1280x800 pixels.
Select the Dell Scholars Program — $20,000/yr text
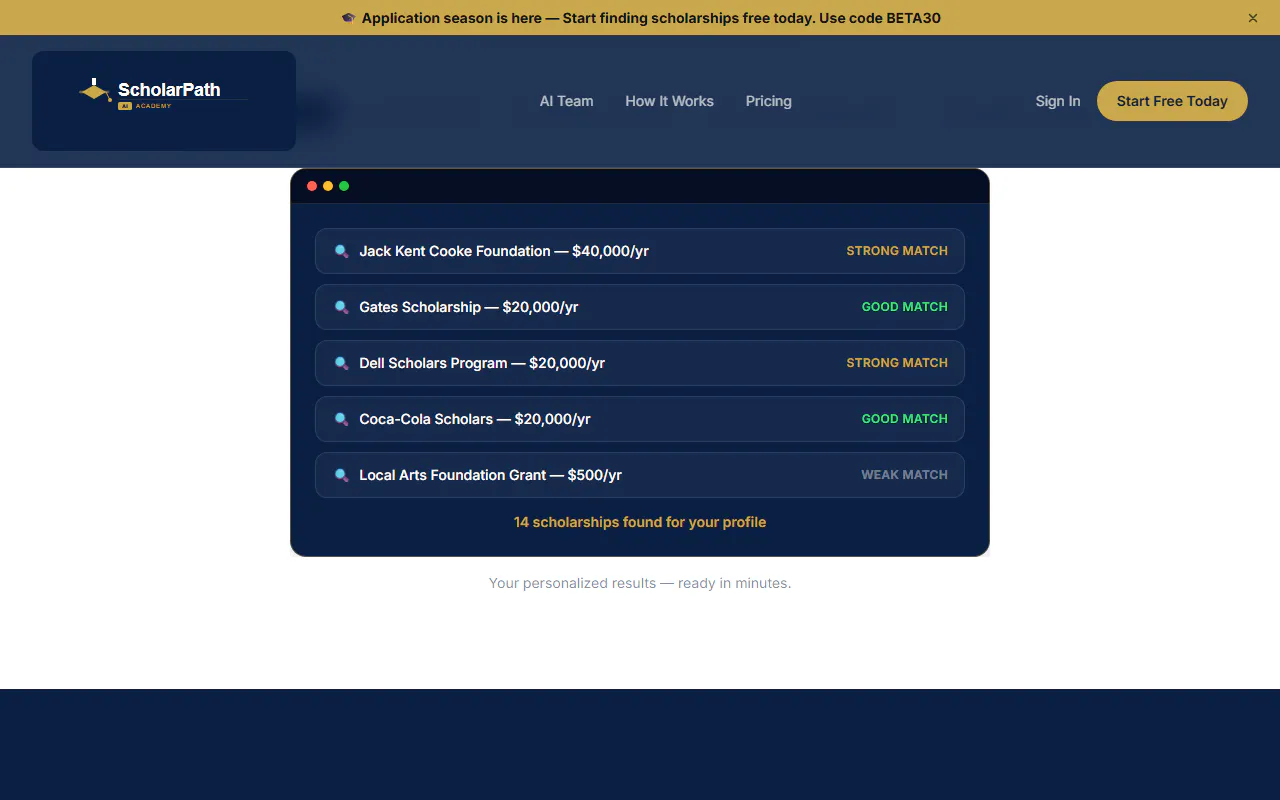coord(482,363)
